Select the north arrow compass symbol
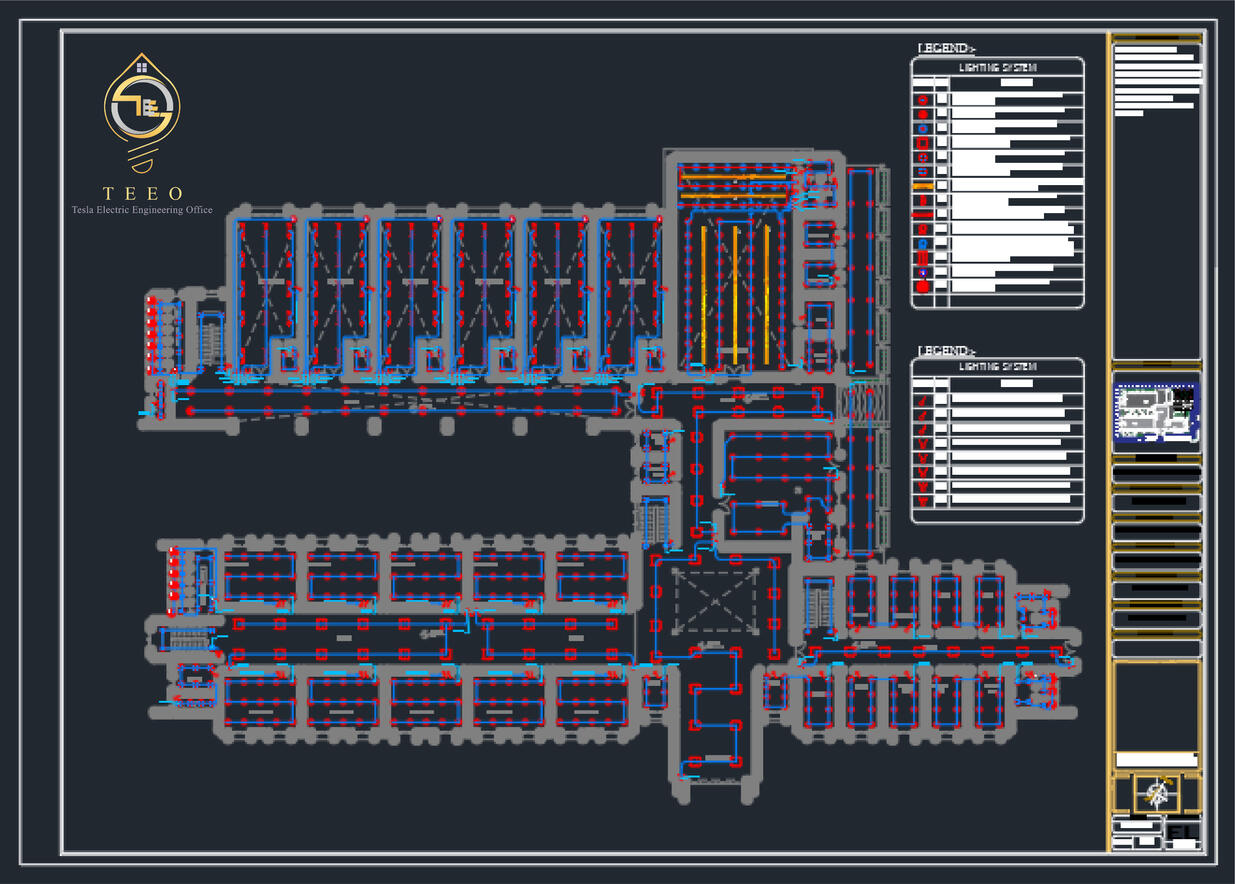Screen dimensions: 1235x884 pos(1158,795)
